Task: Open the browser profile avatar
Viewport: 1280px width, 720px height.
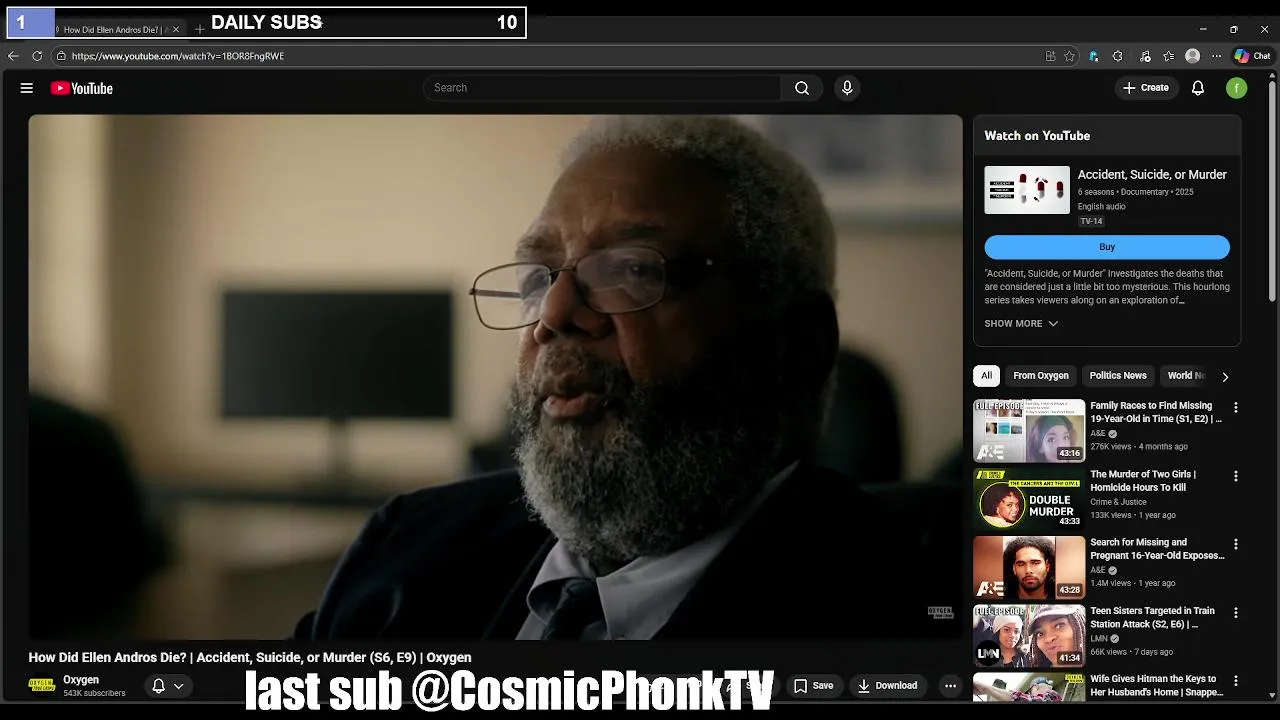Action: pyautogui.click(x=1192, y=56)
